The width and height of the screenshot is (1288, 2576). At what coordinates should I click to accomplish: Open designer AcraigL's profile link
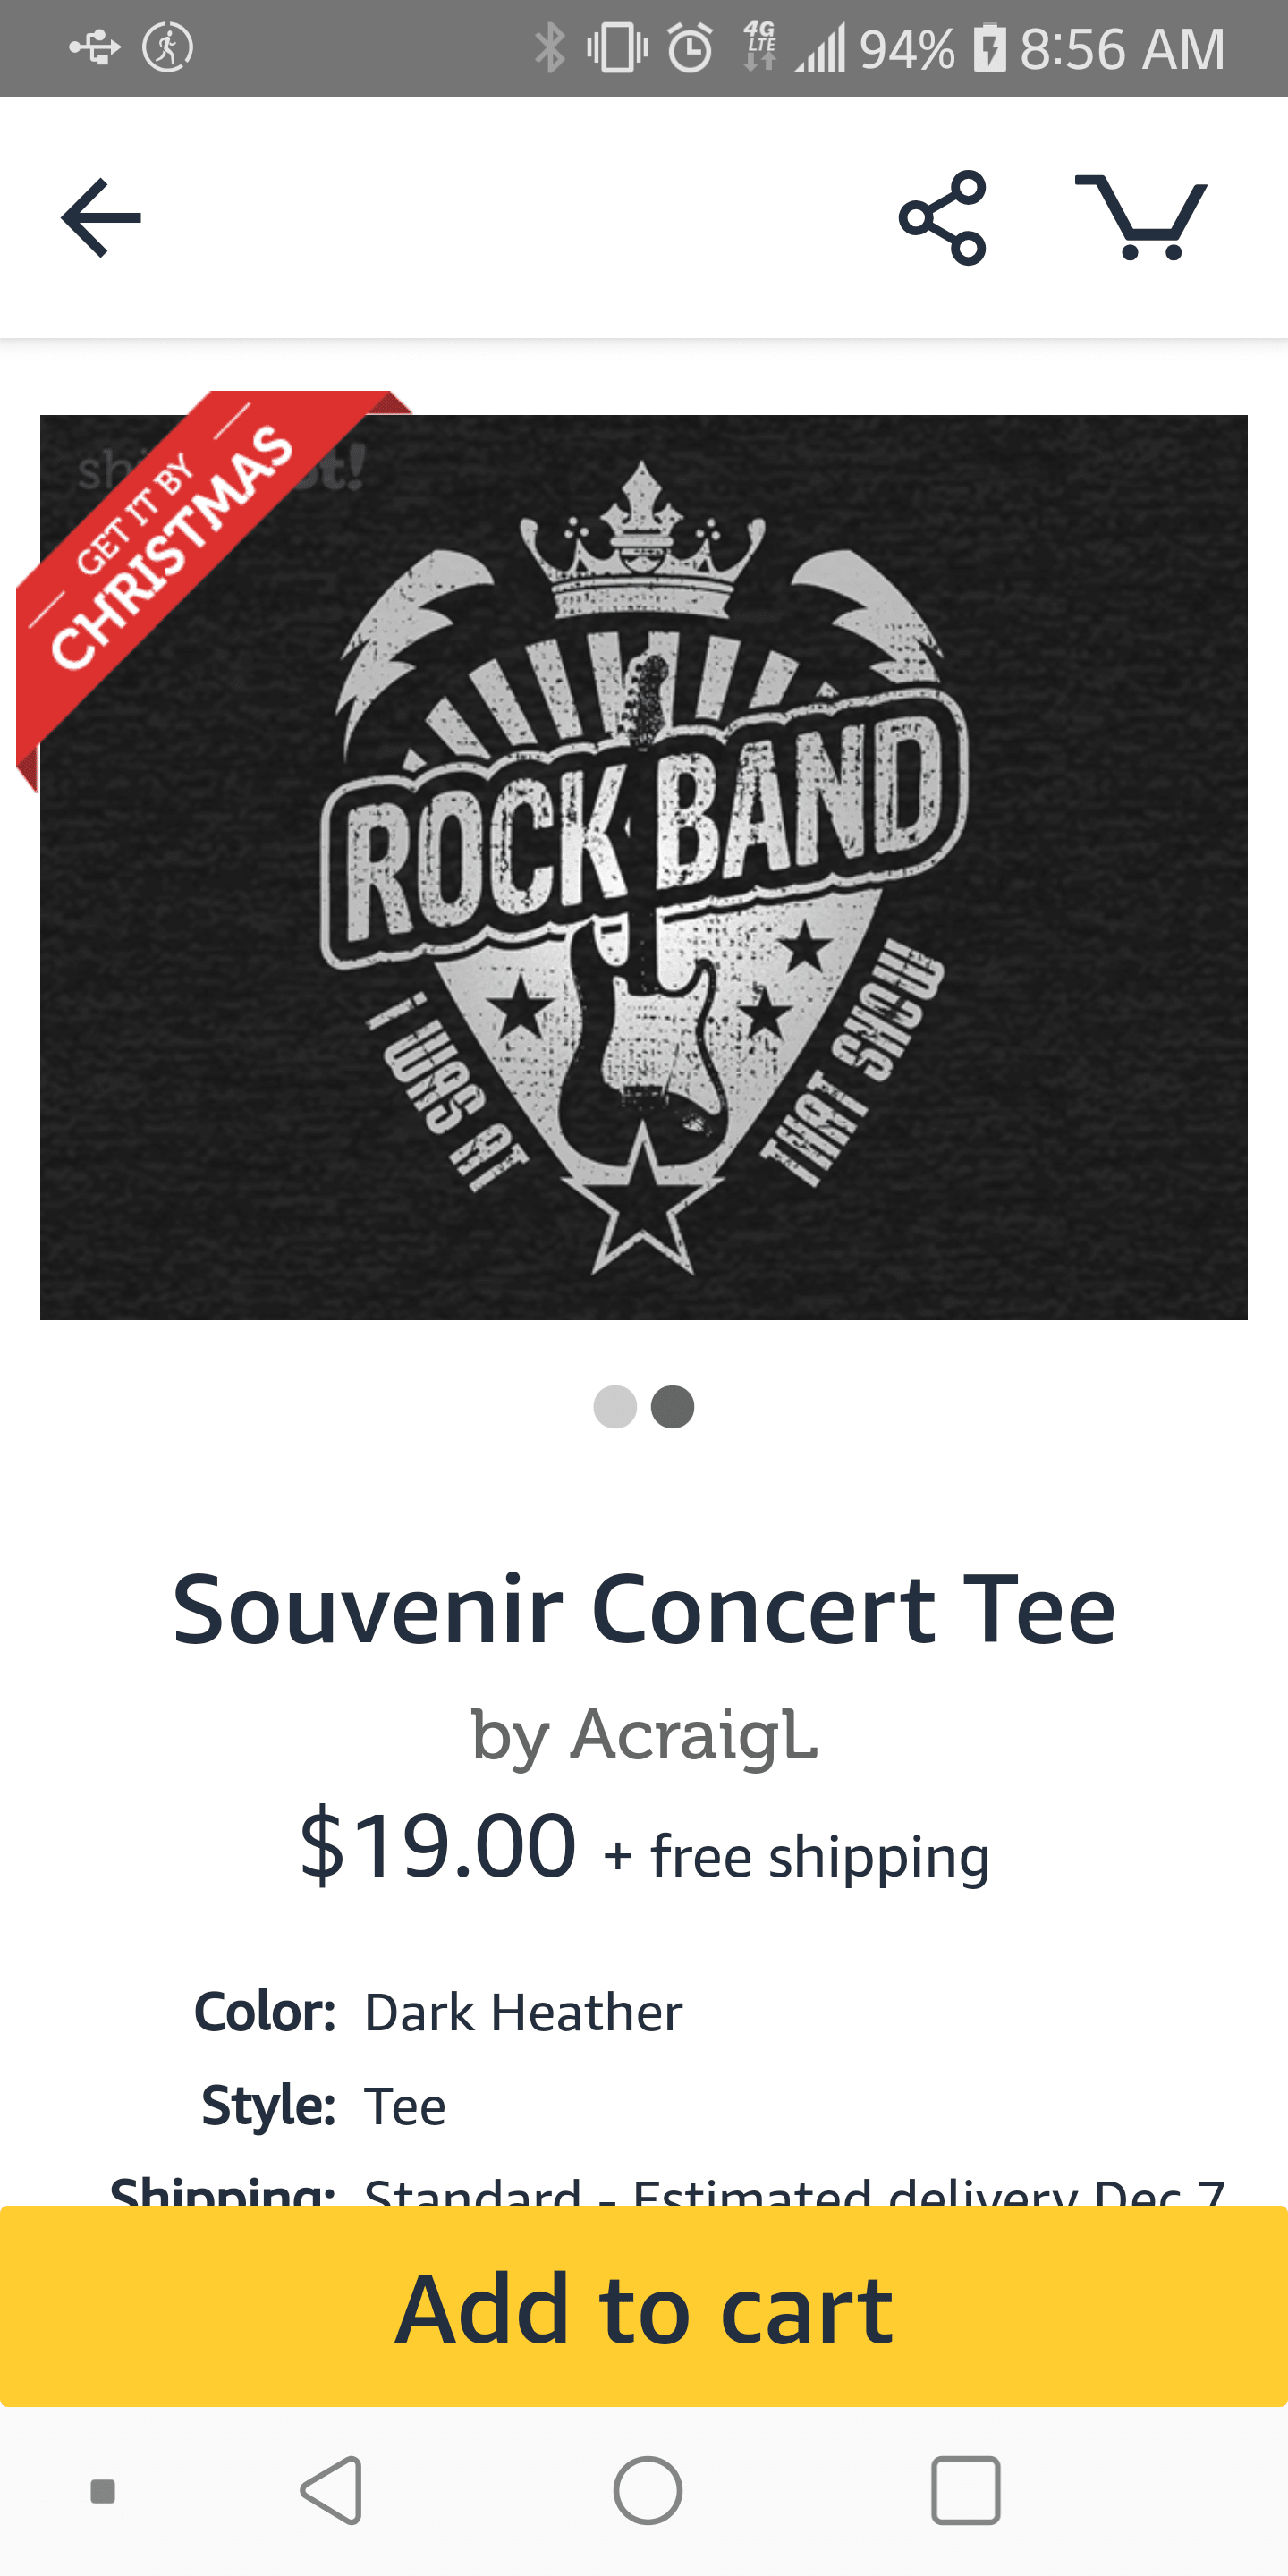[x=644, y=1735]
